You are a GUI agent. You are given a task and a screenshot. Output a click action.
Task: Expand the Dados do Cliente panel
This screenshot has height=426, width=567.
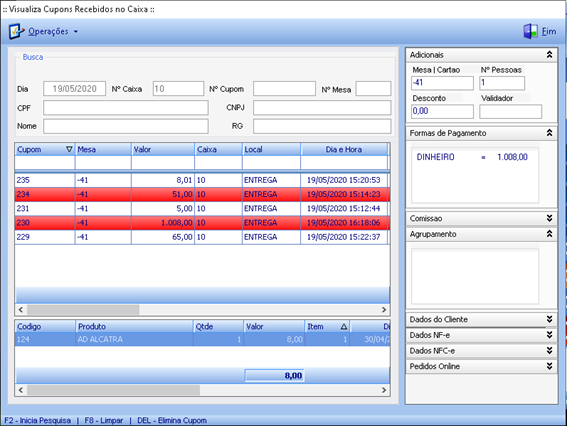click(x=549, y=319)
